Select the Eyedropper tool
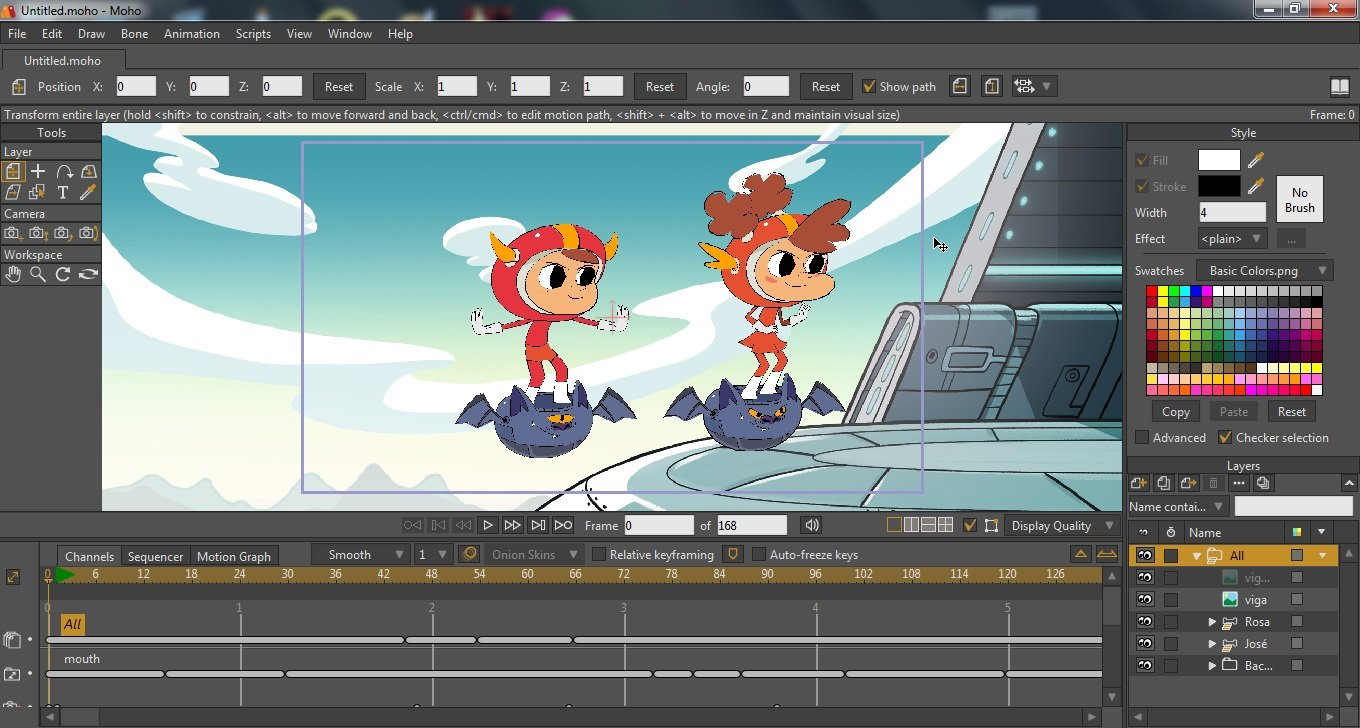Screen dimensions: 1360x728 [88, 192]
